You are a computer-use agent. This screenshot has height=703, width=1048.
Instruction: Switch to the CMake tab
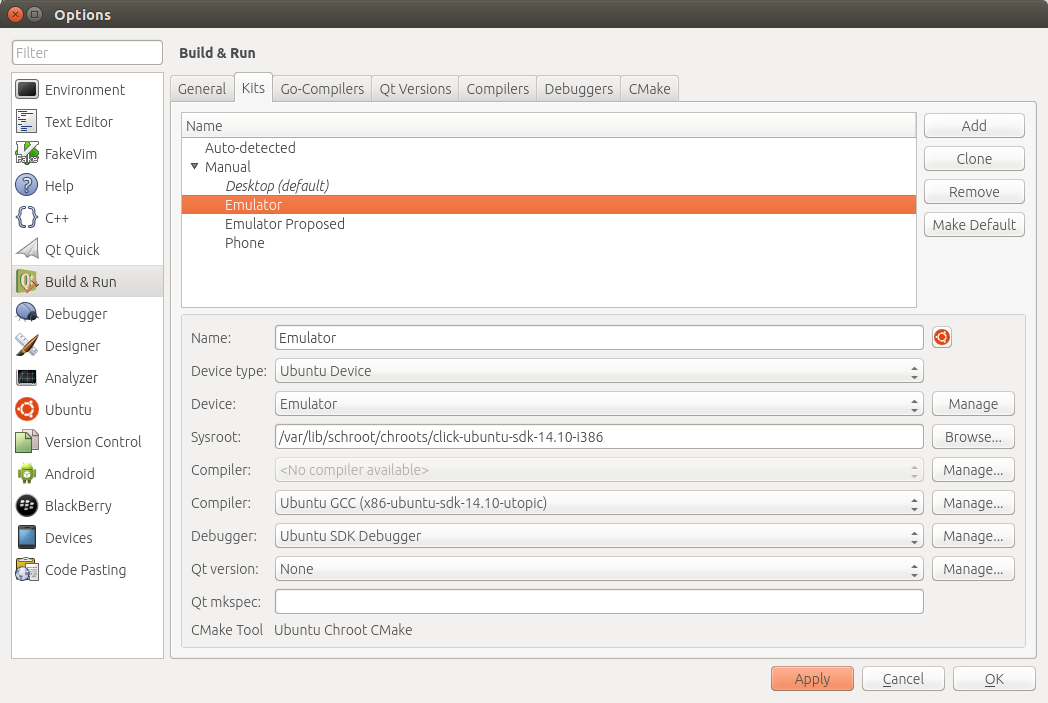[x=649, y=89]
